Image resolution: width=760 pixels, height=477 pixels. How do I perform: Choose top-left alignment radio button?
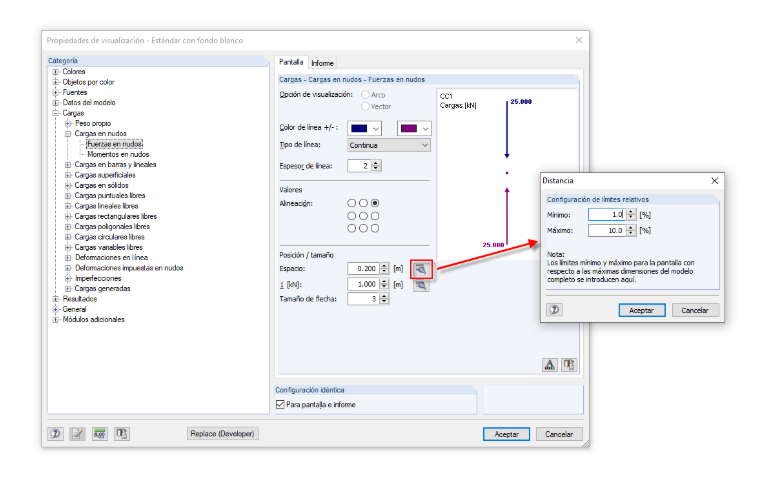(351, 203)
